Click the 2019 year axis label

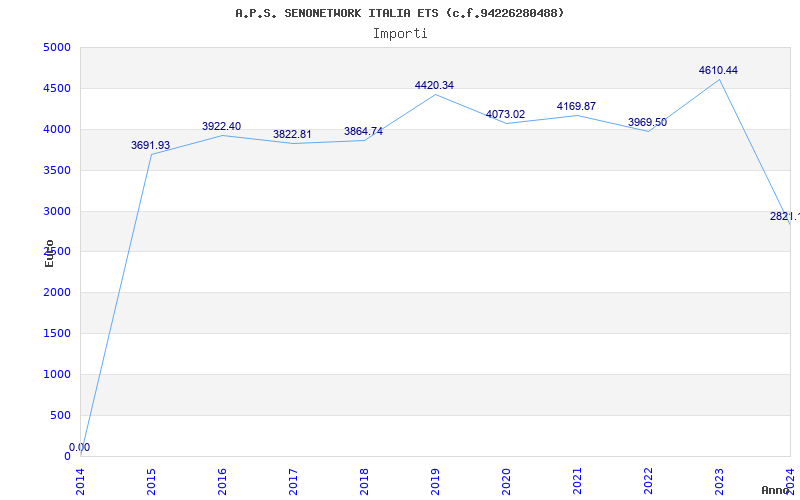pos(435,482)
